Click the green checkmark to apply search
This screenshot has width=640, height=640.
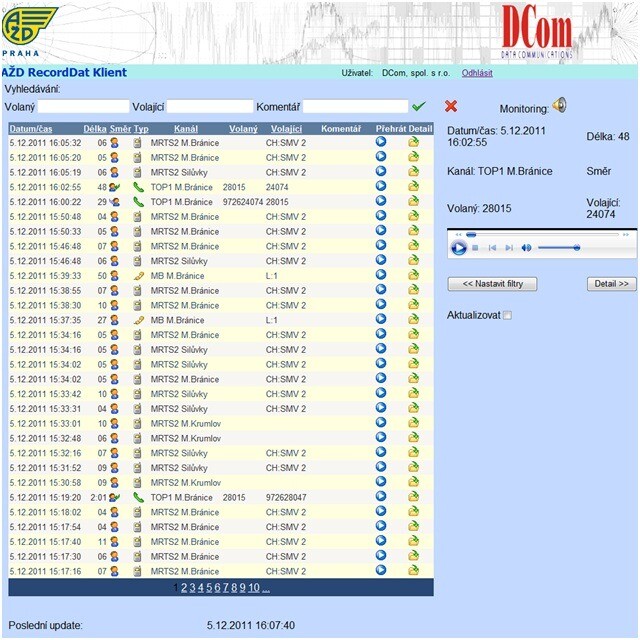[418, 106]
